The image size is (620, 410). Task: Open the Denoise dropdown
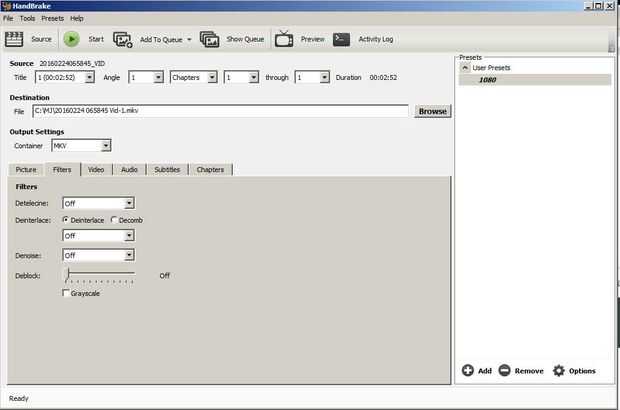click(129, 255)
